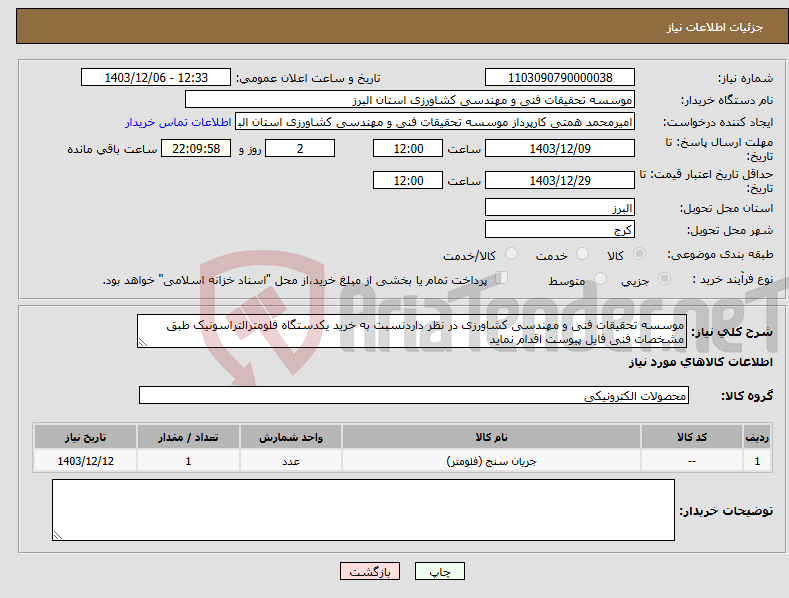The image size is (789, 598).
Task: Click the تاریخ نیاز column header
Action: coord(86,437)
